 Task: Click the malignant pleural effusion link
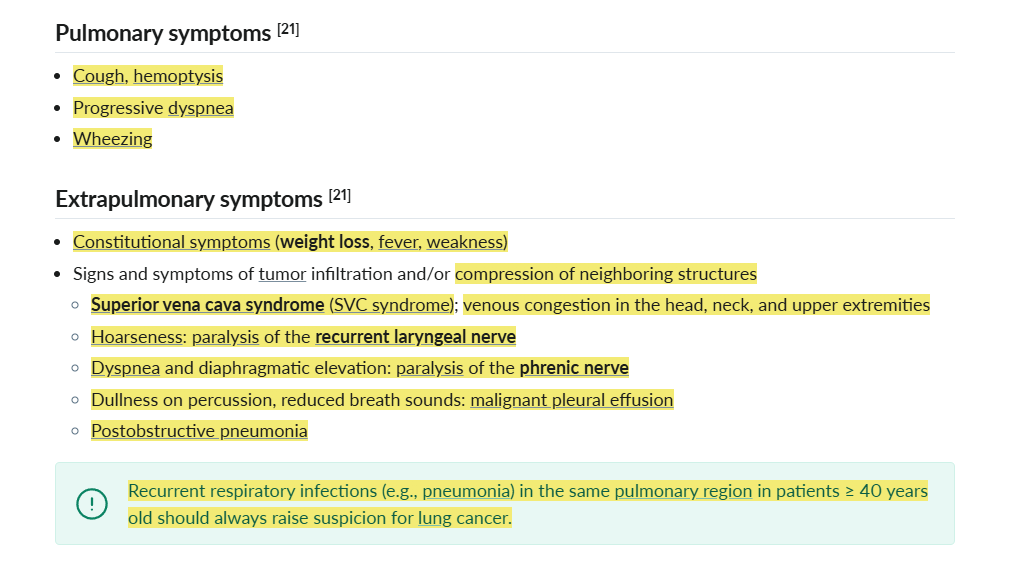571,400
